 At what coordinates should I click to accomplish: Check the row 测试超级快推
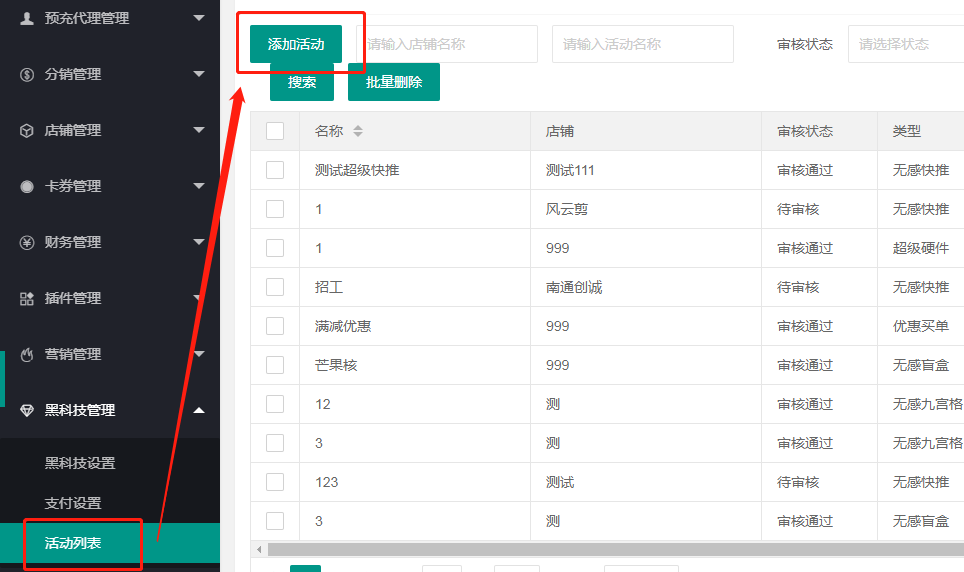point(275,170)
